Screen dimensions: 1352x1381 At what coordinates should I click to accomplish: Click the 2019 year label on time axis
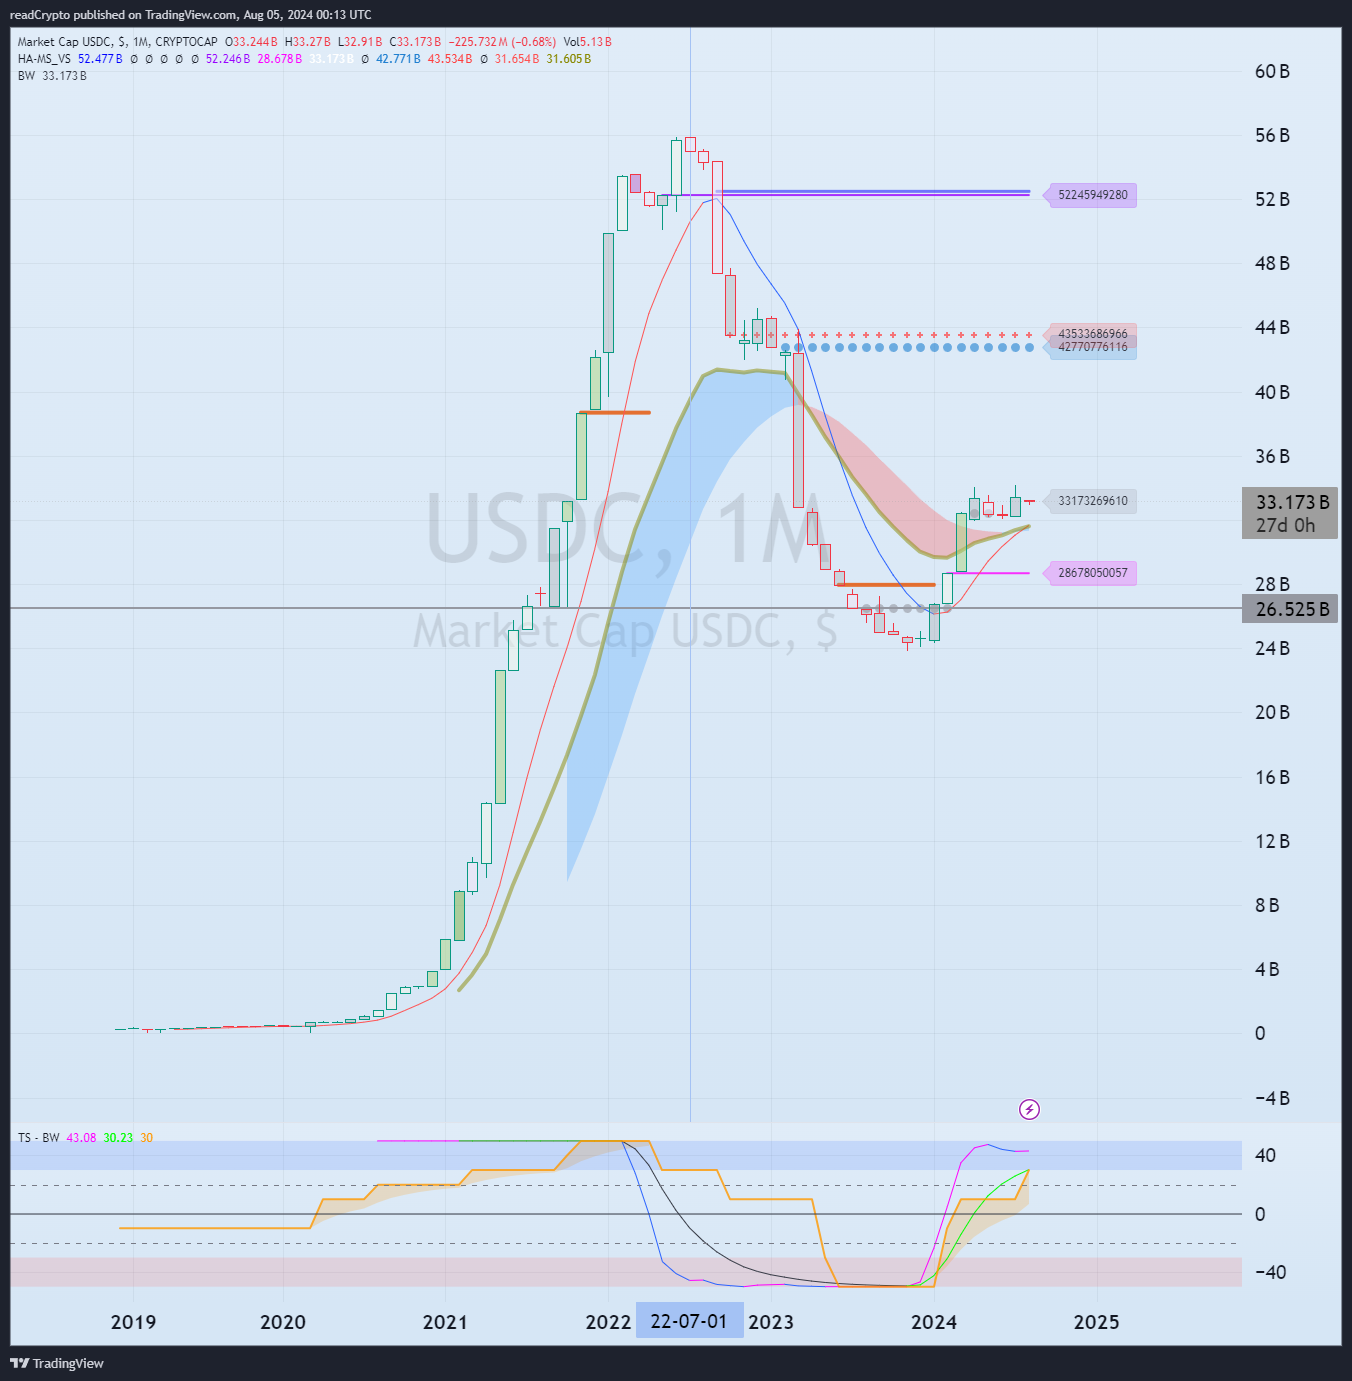[x=133, y=1322]
